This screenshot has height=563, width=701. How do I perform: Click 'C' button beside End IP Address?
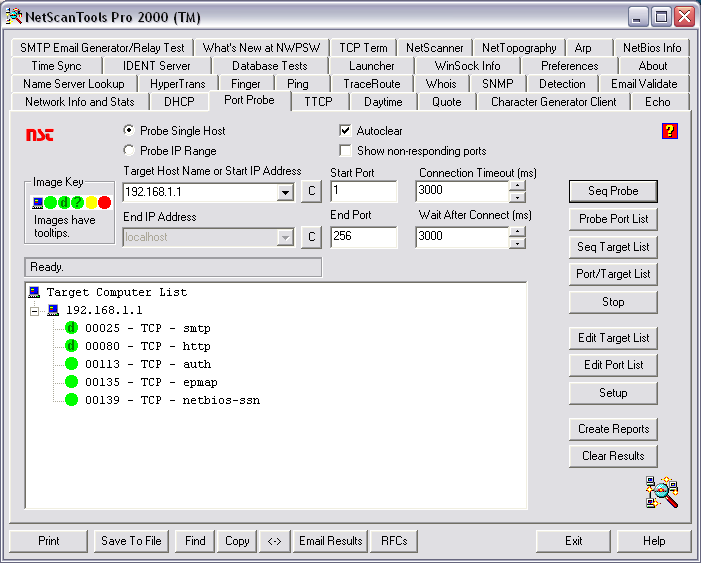click(312, 237)
